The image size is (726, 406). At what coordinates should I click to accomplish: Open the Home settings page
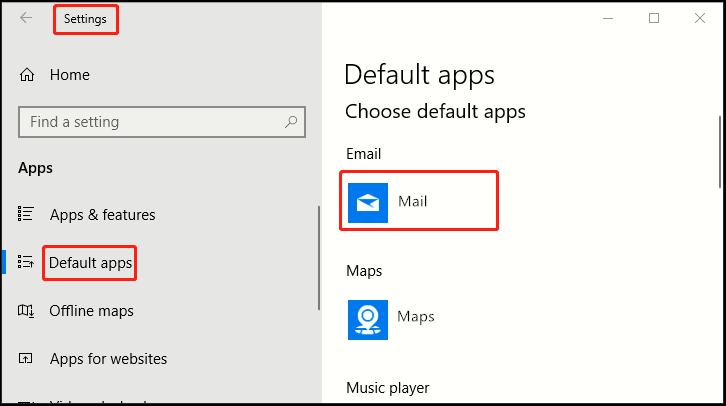(x=69, y=75)
